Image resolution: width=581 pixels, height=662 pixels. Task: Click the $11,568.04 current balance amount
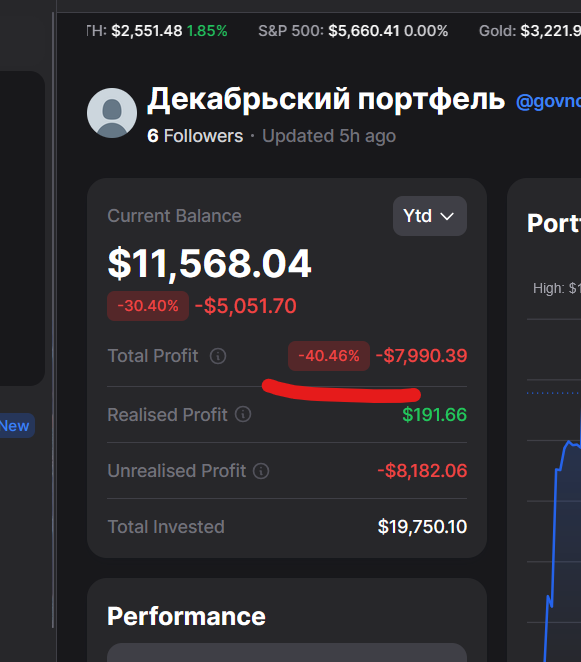[x=209, y=263]
